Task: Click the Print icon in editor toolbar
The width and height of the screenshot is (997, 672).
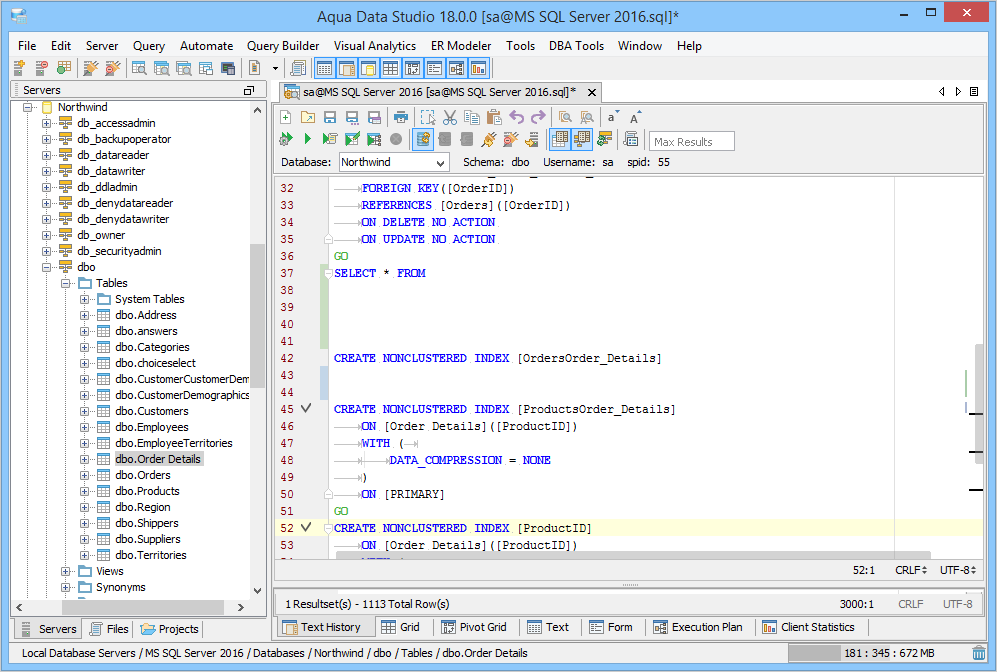Action: click(401, 117)
